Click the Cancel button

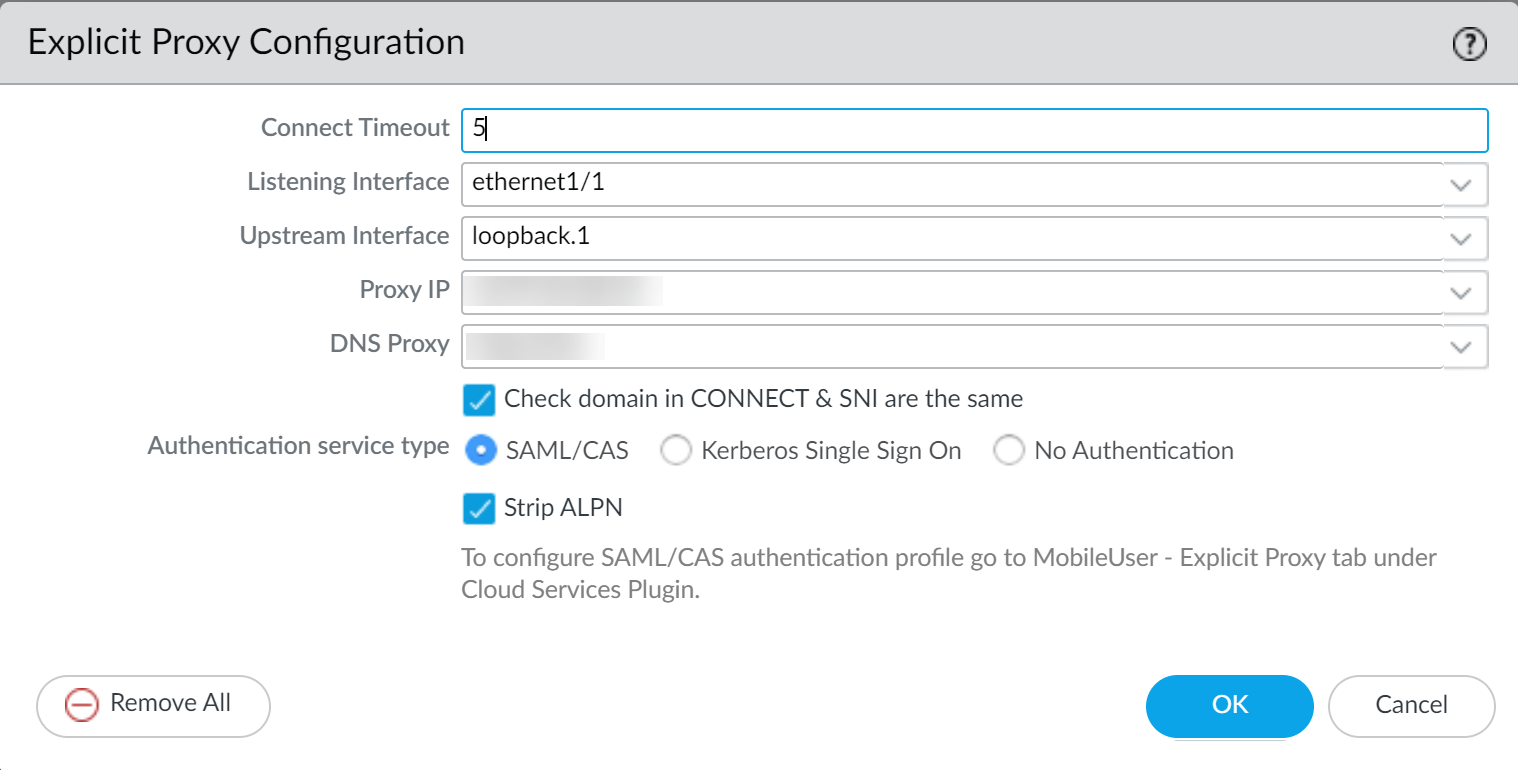1411,705
